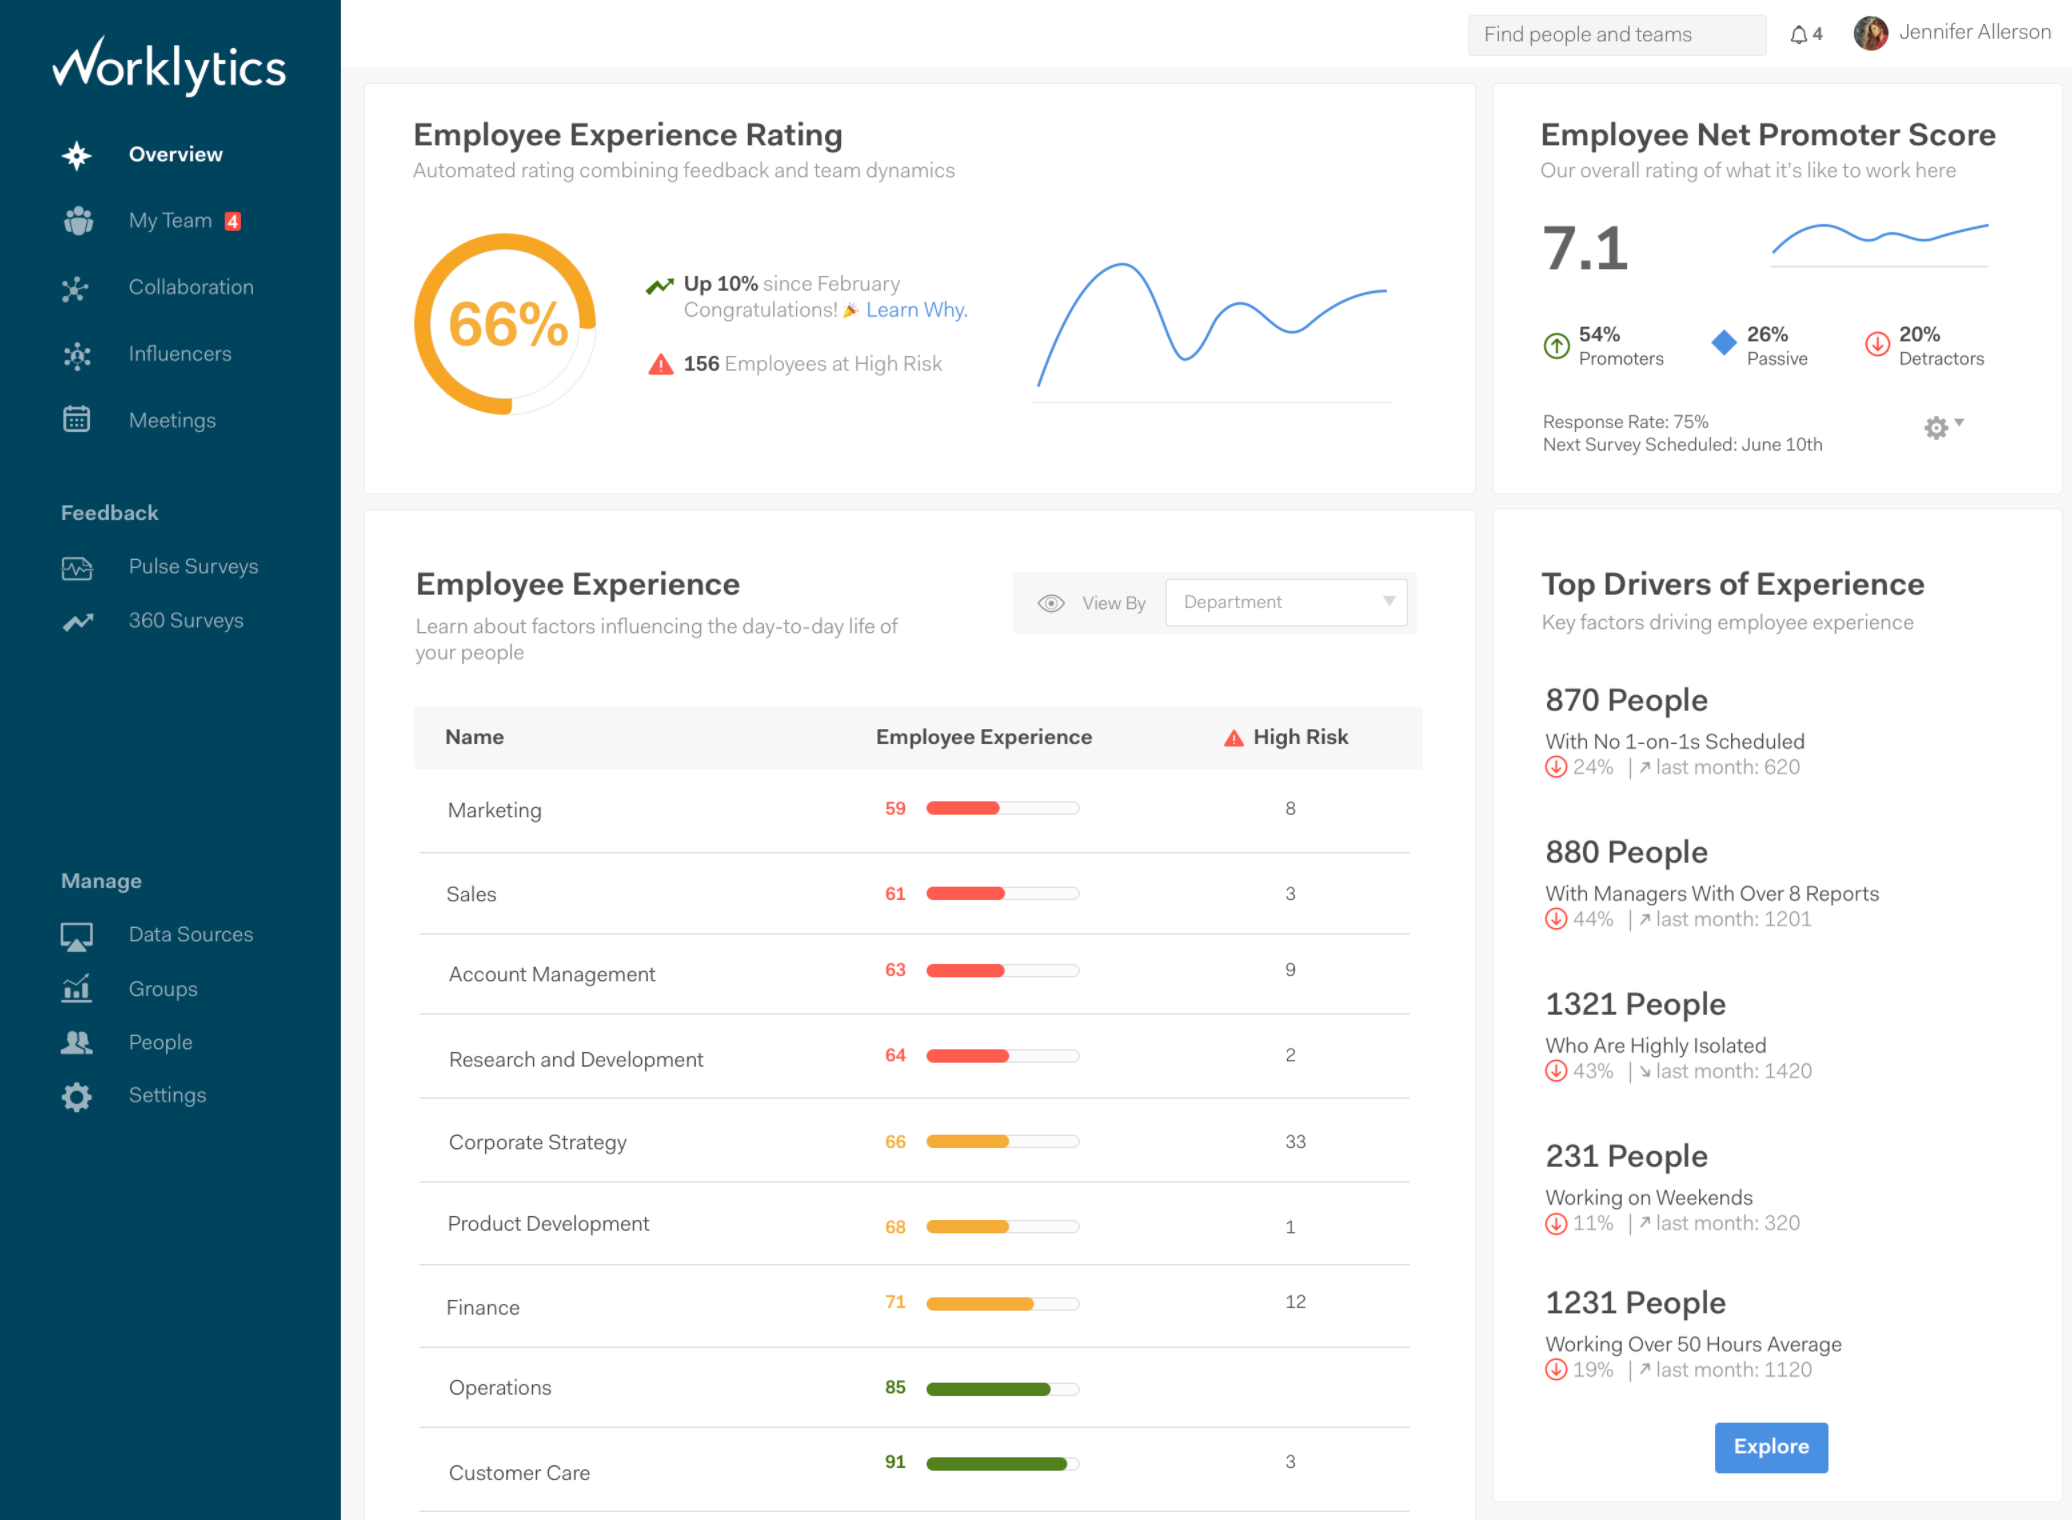Click the Pulse Surveys icon
Image resolution: width=2072 pixels, height=1520 pixels.
point(77,568)
